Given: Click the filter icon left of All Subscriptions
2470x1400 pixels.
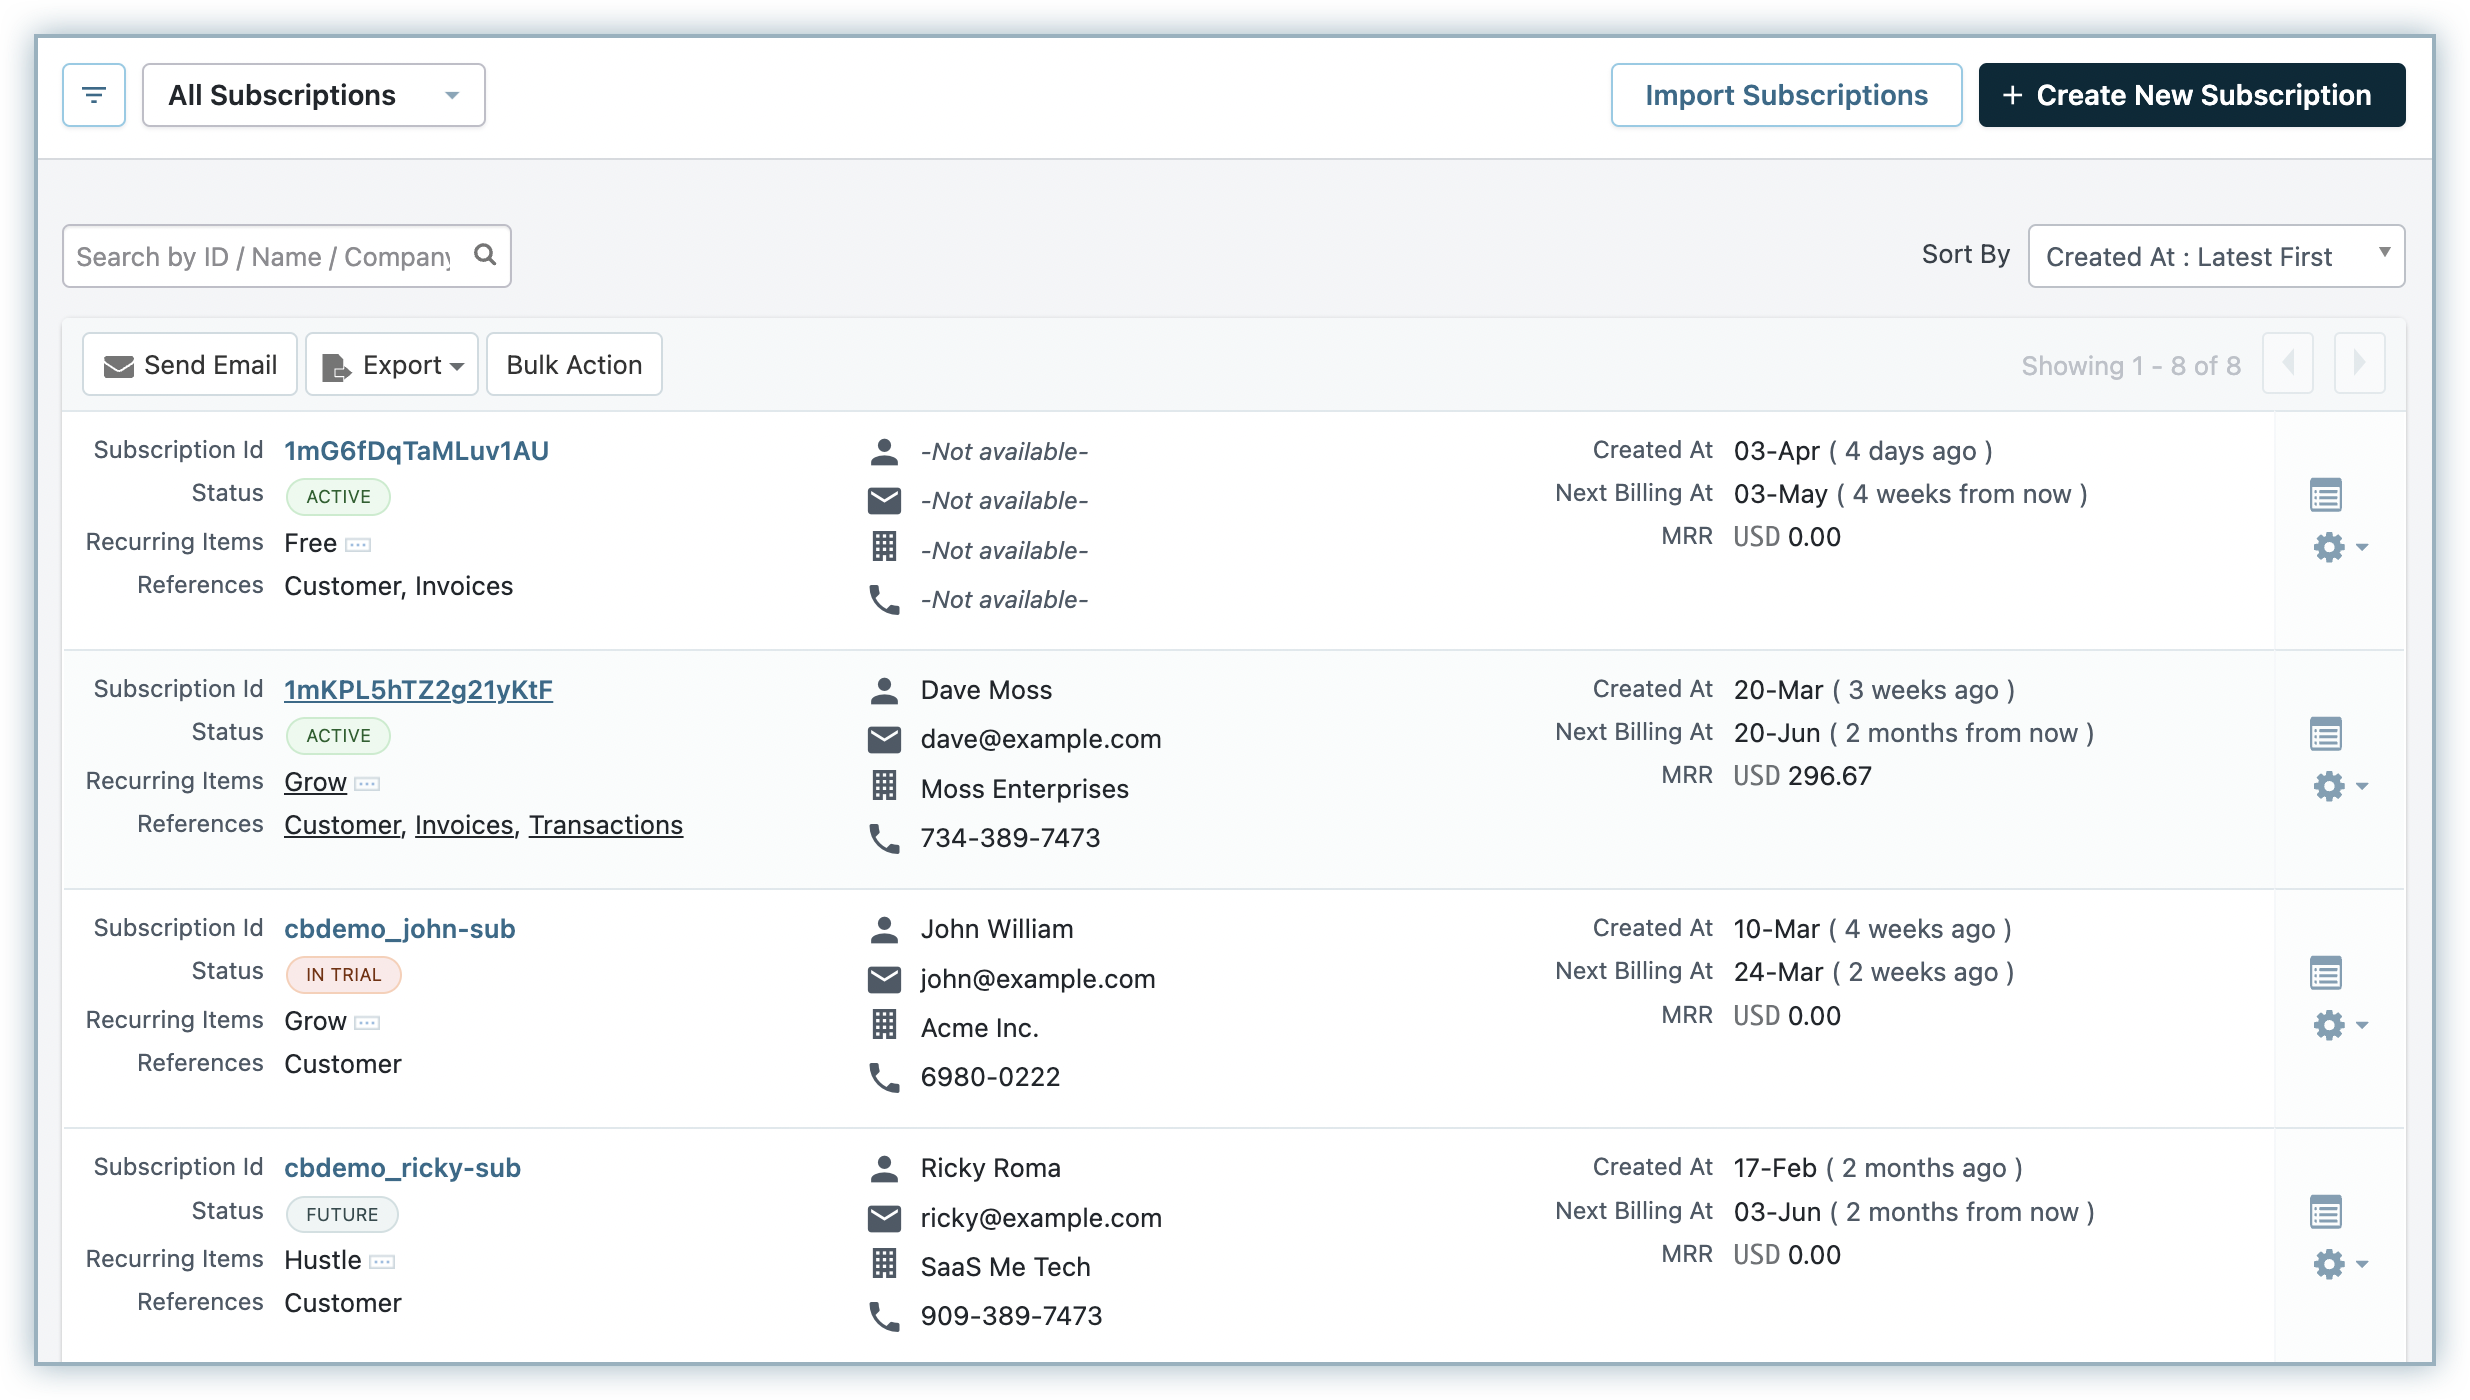Looking at the screenshot, I should (93, 95).
